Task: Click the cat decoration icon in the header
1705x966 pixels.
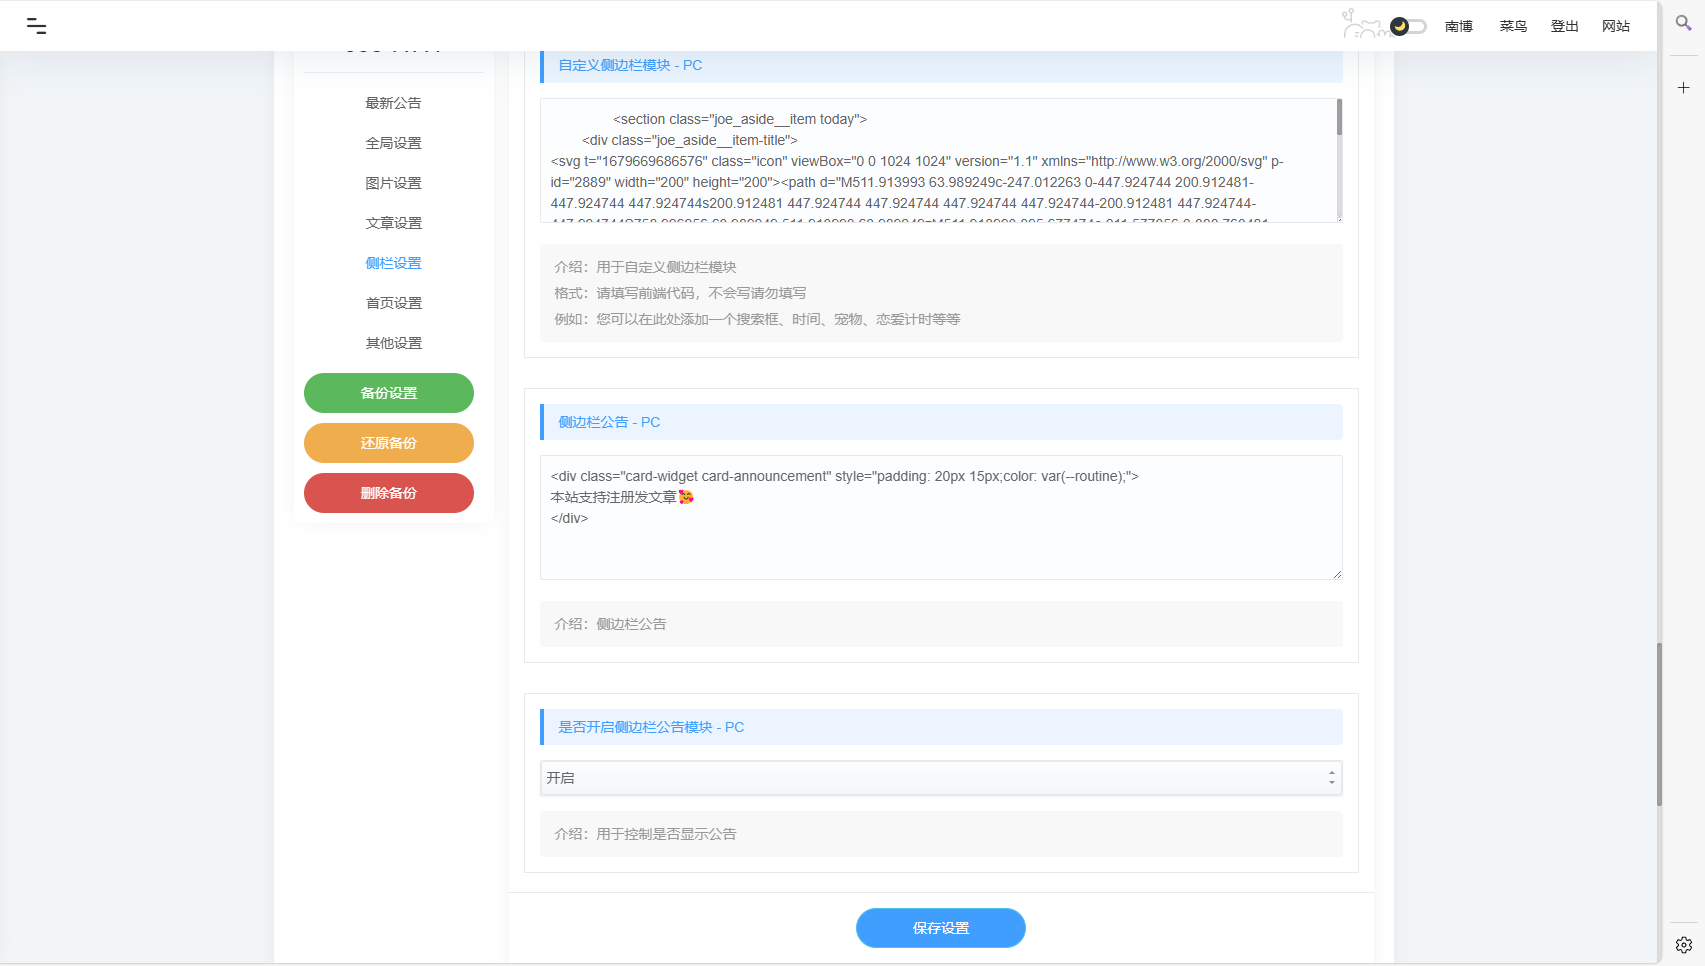Action: (x=1362, y=25)
